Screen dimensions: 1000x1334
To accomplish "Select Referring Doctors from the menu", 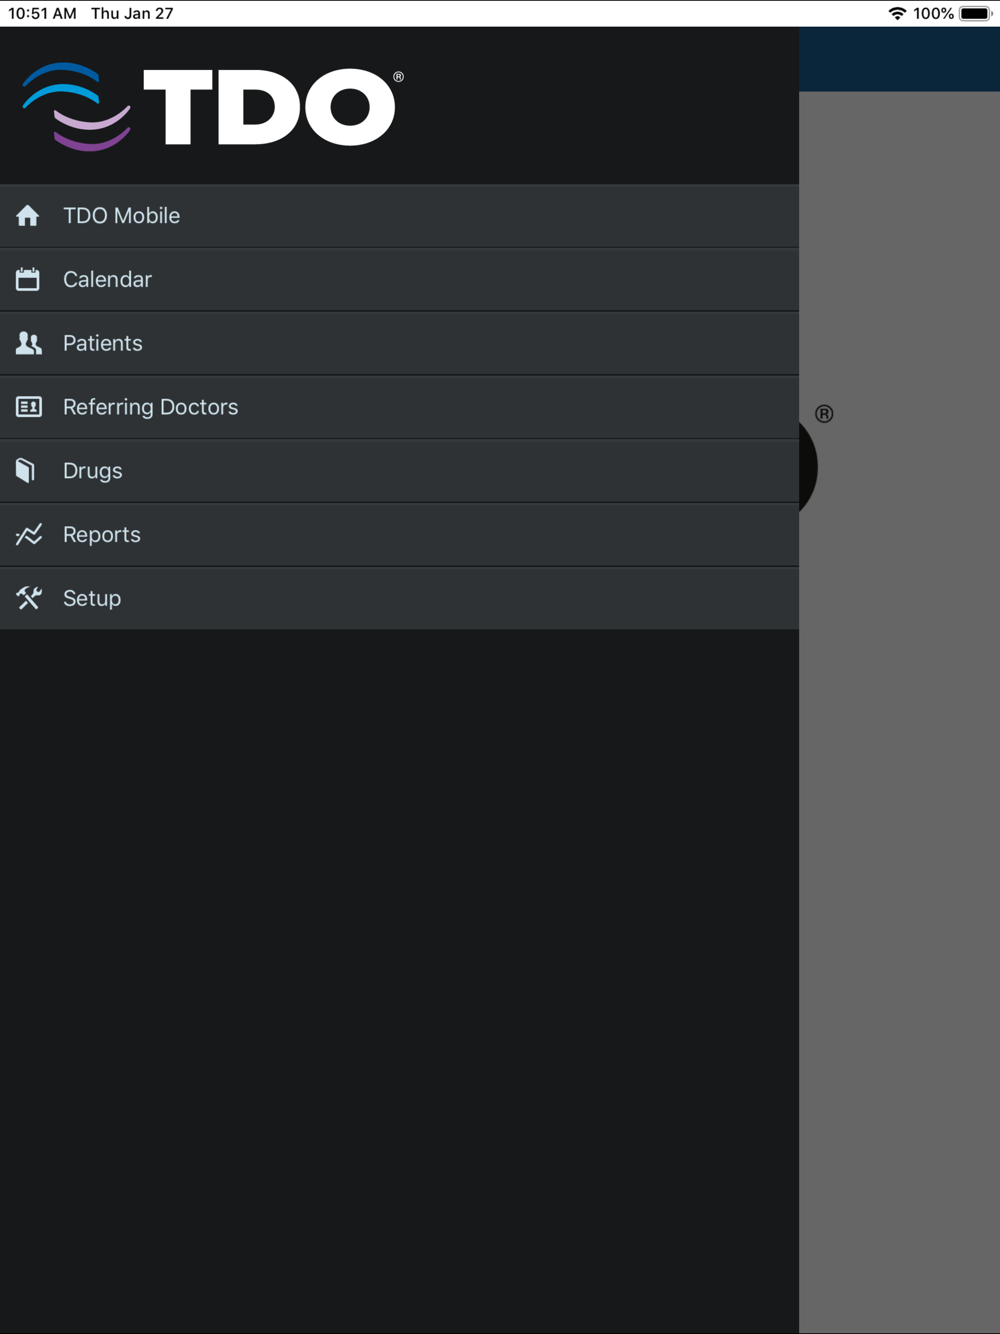I will click(399, 407).
